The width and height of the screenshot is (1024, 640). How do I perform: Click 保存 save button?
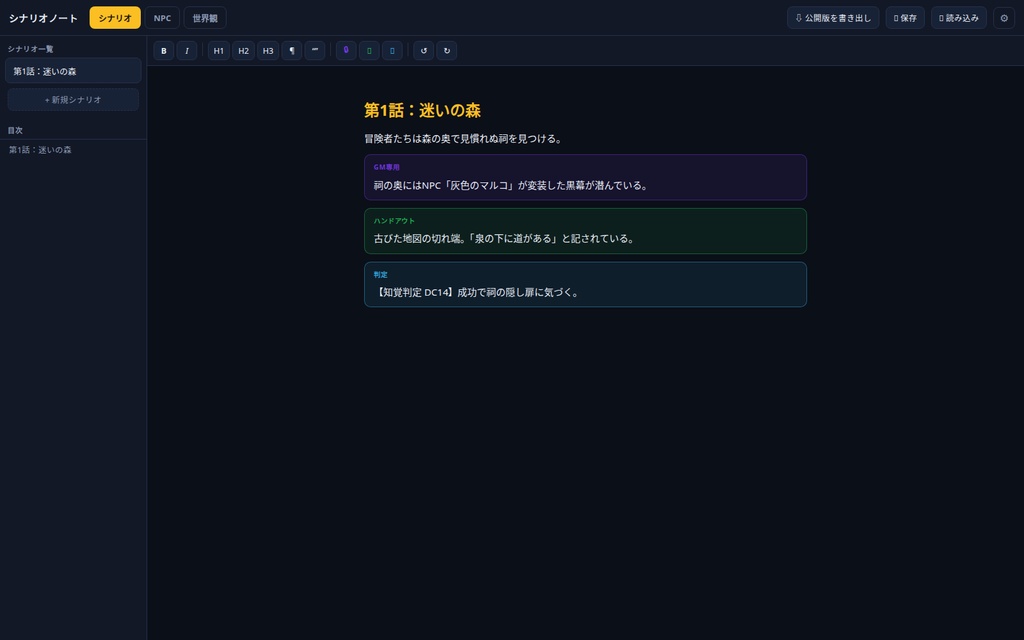[x=905, y=18]
